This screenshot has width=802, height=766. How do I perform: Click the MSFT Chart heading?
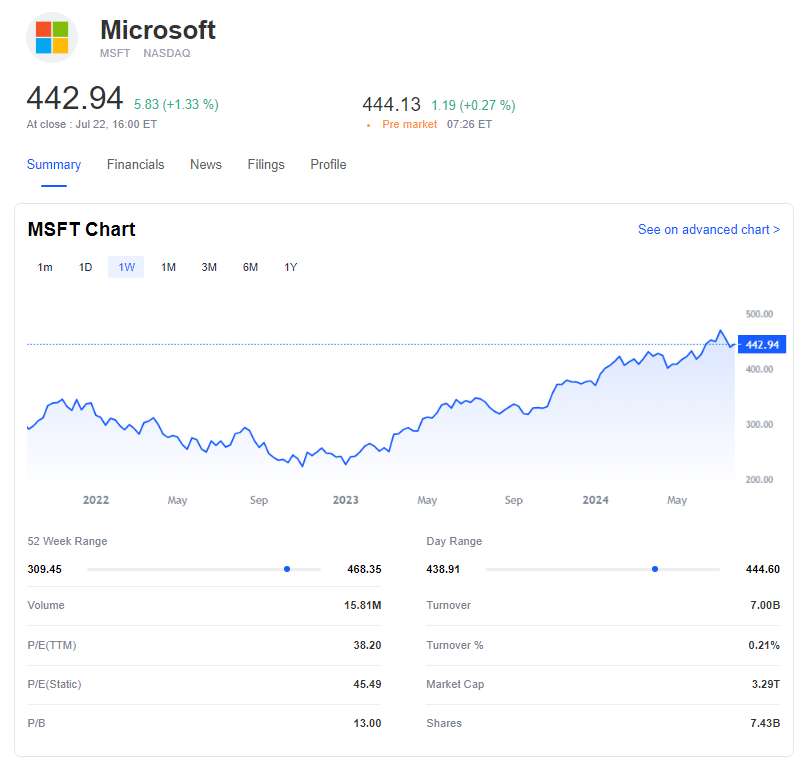pyautogui.click(x=81, y=230)
